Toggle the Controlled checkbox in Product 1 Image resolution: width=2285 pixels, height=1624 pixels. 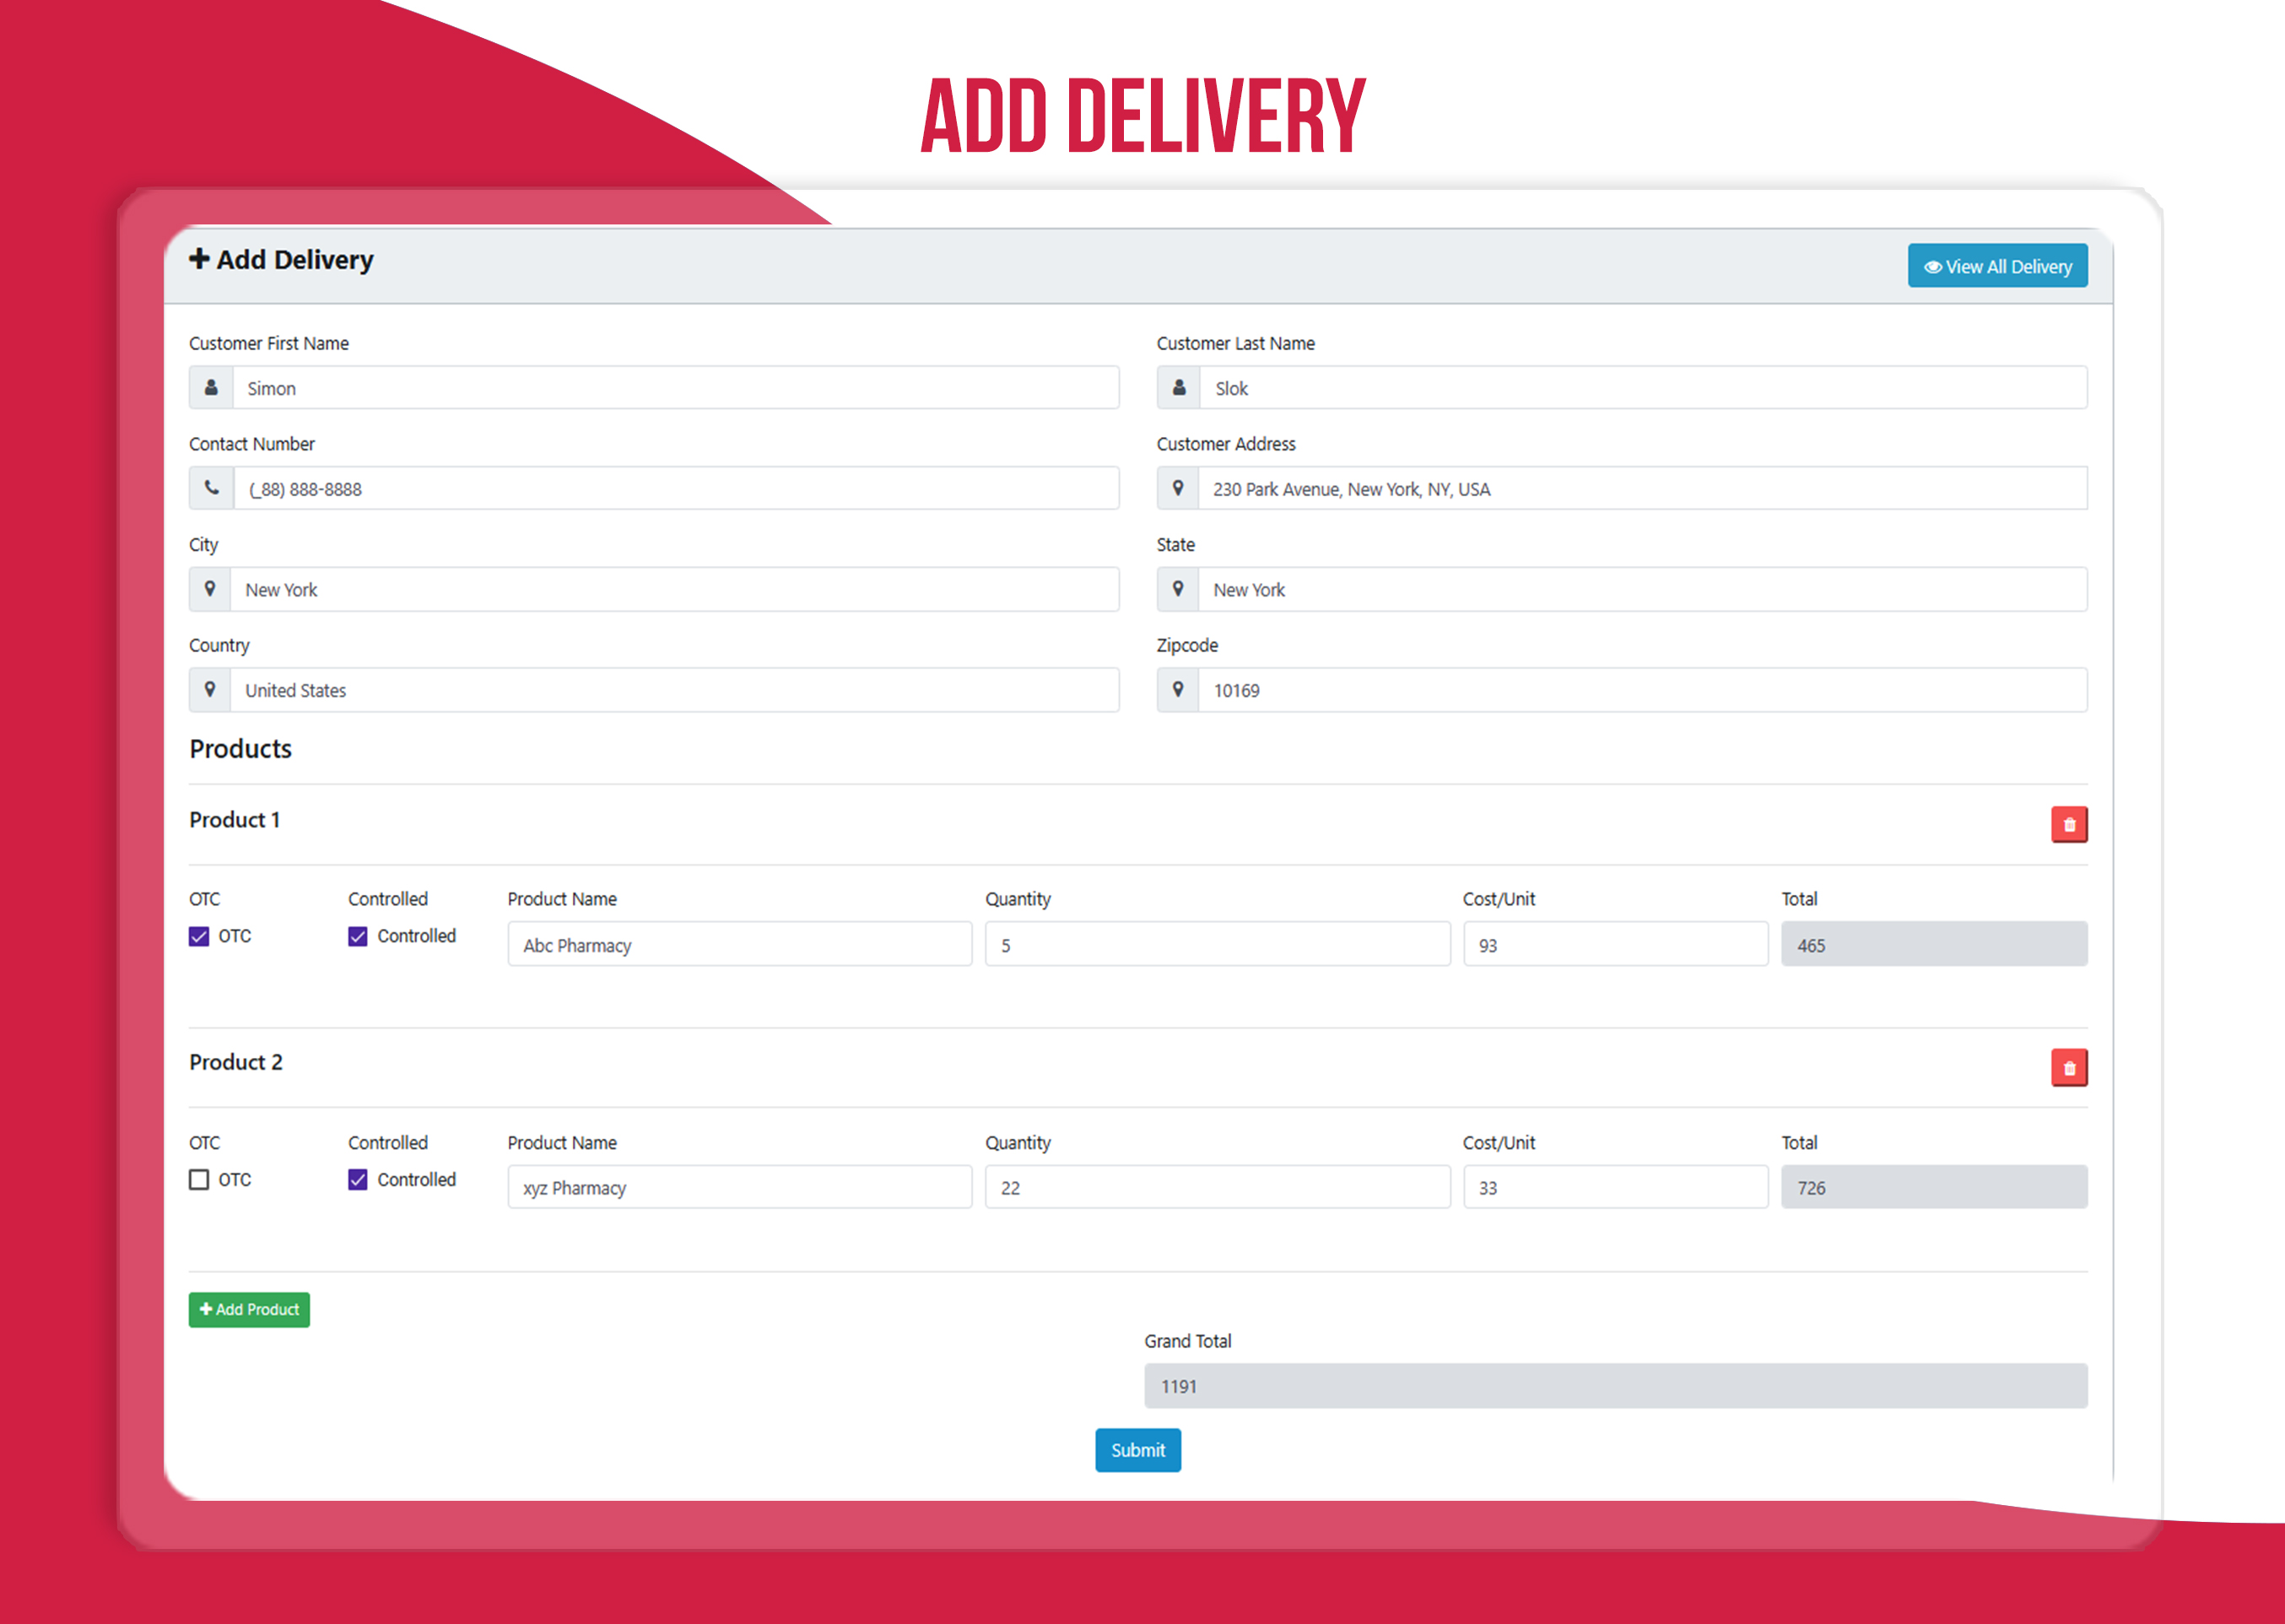[x=358, y=936]
